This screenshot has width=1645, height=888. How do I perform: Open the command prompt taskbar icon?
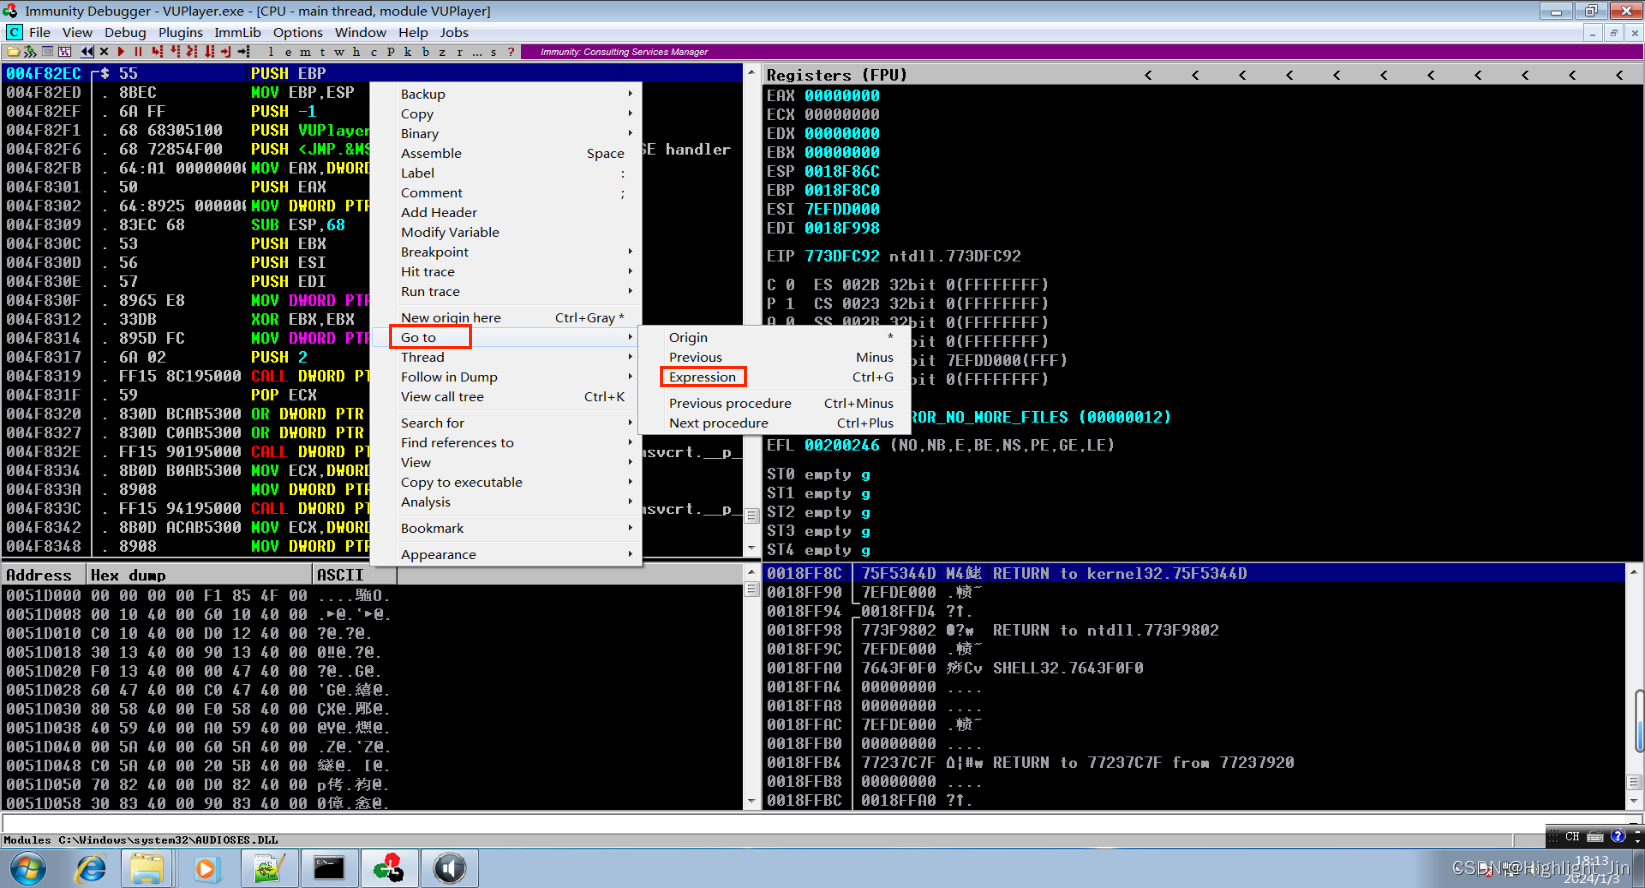click(329, 868)
